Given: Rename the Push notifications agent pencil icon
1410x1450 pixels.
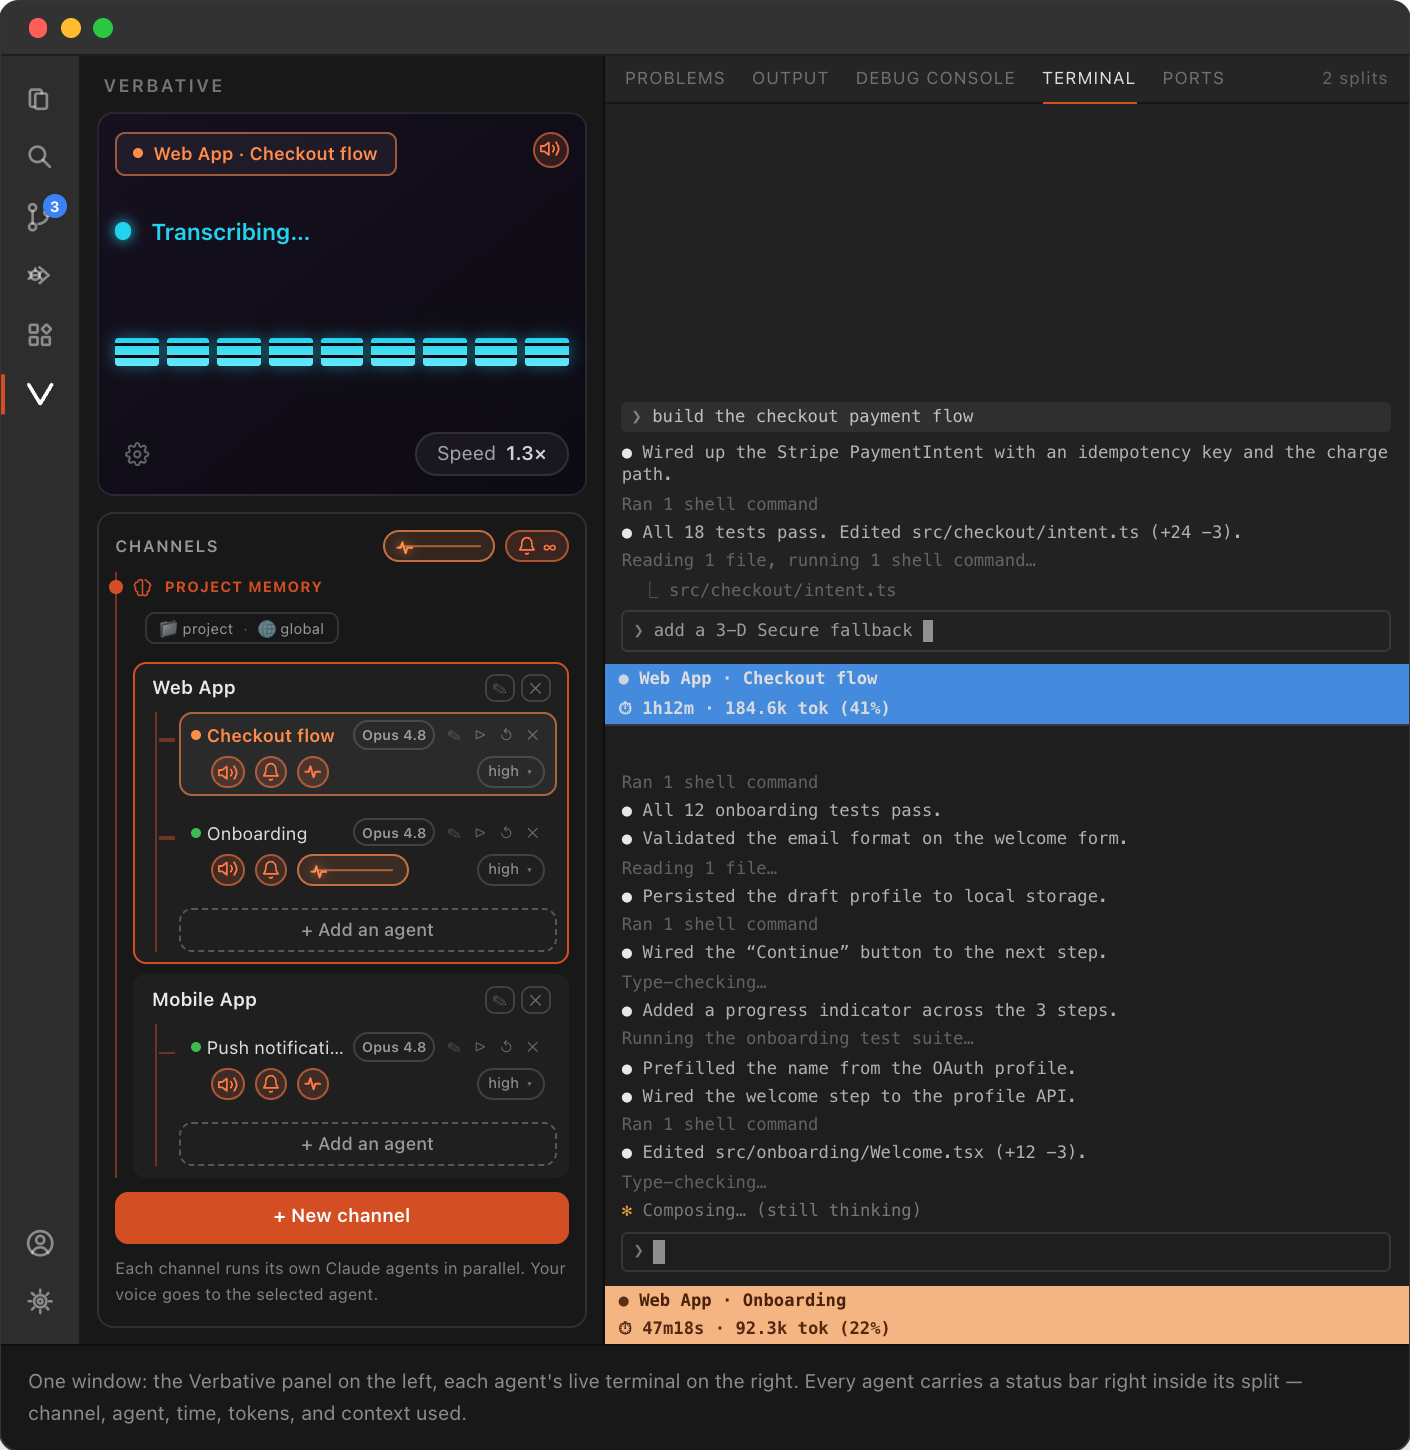Looking at the screenshot, I should coord(454,1047).
